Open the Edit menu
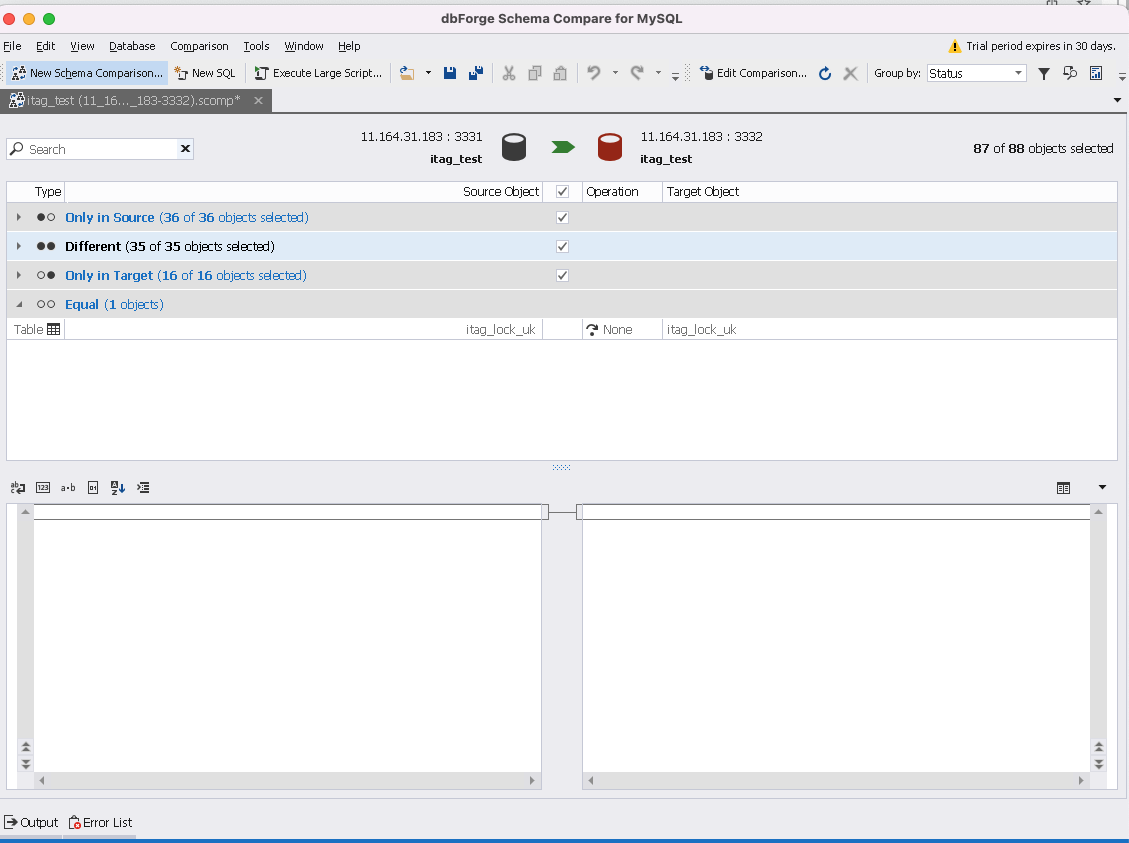 pos(45,46)
